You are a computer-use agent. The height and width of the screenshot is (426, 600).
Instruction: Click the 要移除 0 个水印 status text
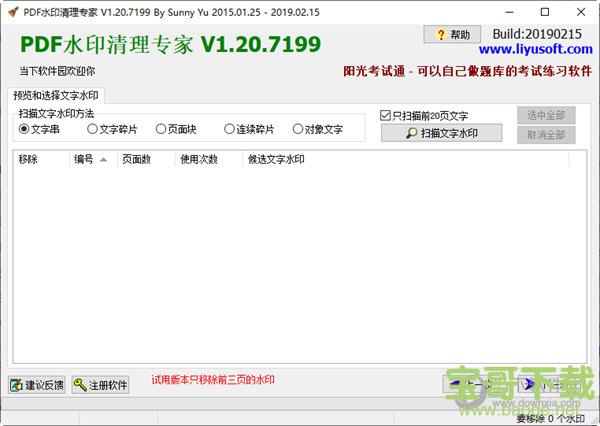(551, 419)
